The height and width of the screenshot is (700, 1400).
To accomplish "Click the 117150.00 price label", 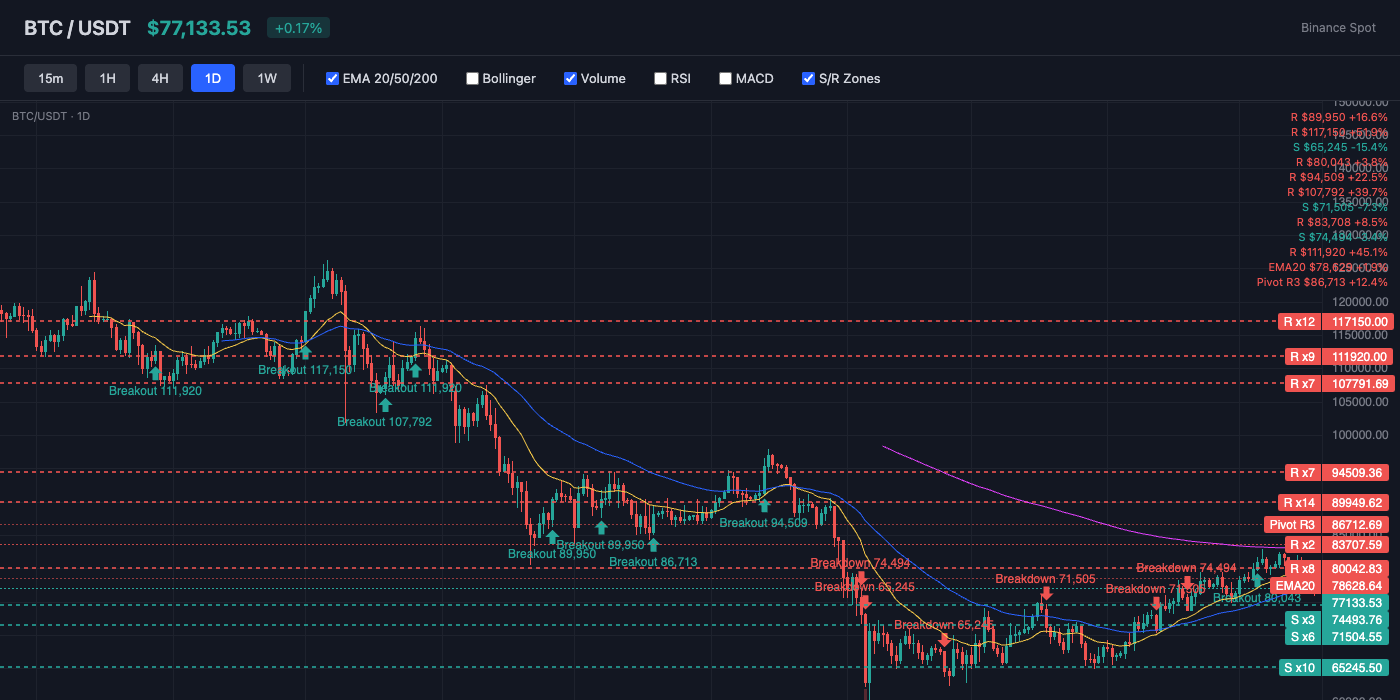I will [x=1357, y=322].
